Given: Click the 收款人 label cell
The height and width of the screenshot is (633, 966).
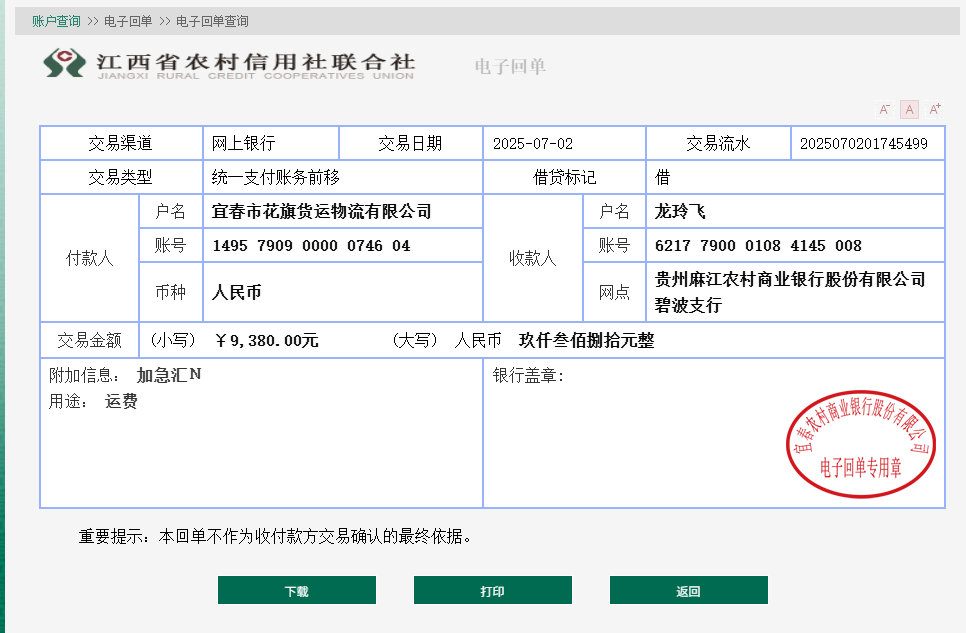Looking at the screenshot, I should [533, 258].
